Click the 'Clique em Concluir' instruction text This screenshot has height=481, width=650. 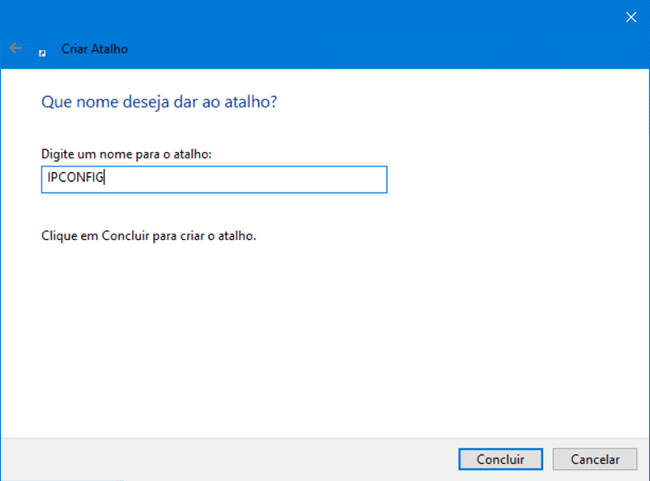pyautogui.click(x=149, y=237)
